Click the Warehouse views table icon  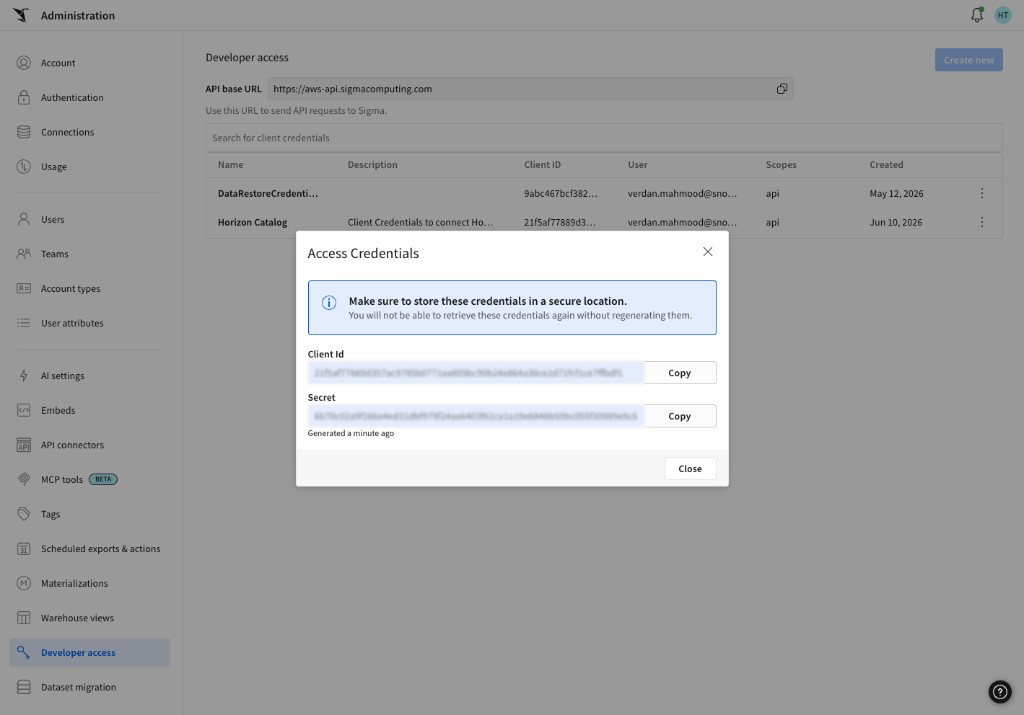pyautogui.click(x=24, y=618)
